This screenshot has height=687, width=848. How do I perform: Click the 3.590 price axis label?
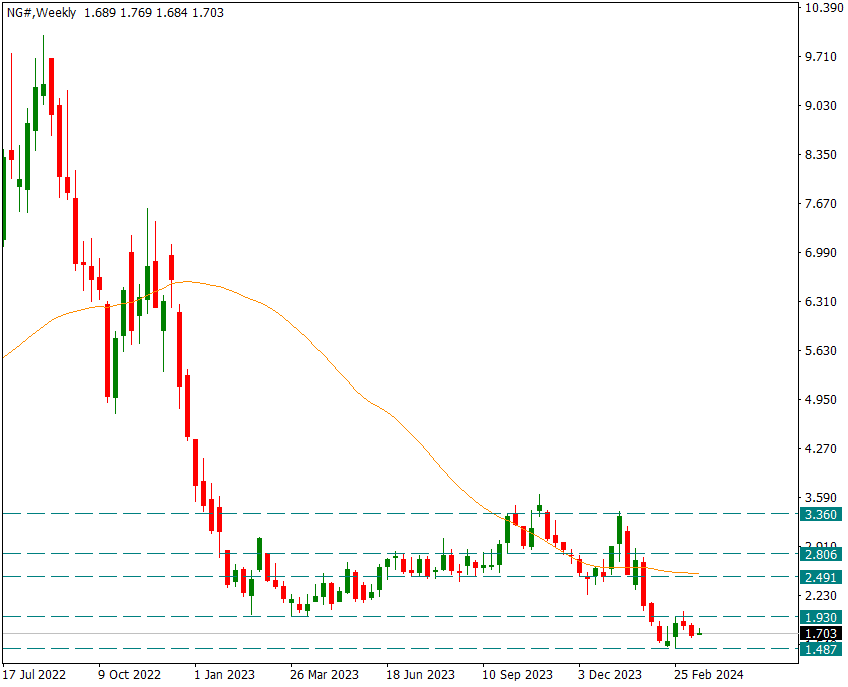click(821, 498)
